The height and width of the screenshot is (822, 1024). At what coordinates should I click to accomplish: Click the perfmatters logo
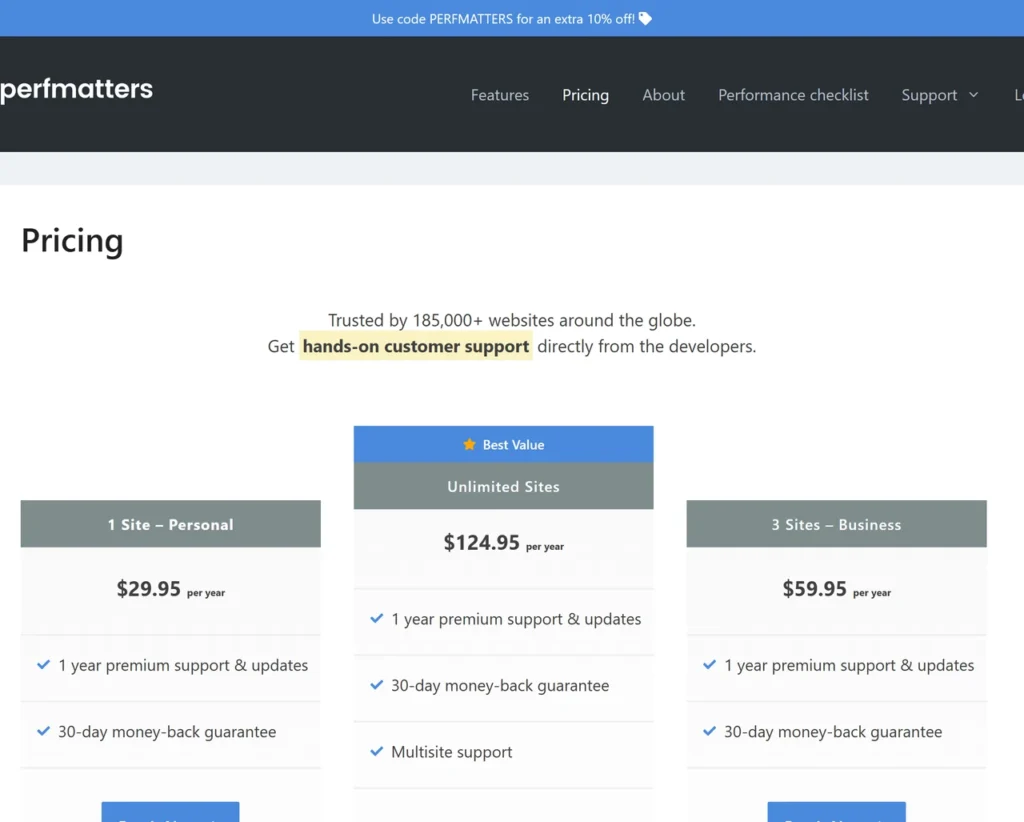click(x=76, y=89)
